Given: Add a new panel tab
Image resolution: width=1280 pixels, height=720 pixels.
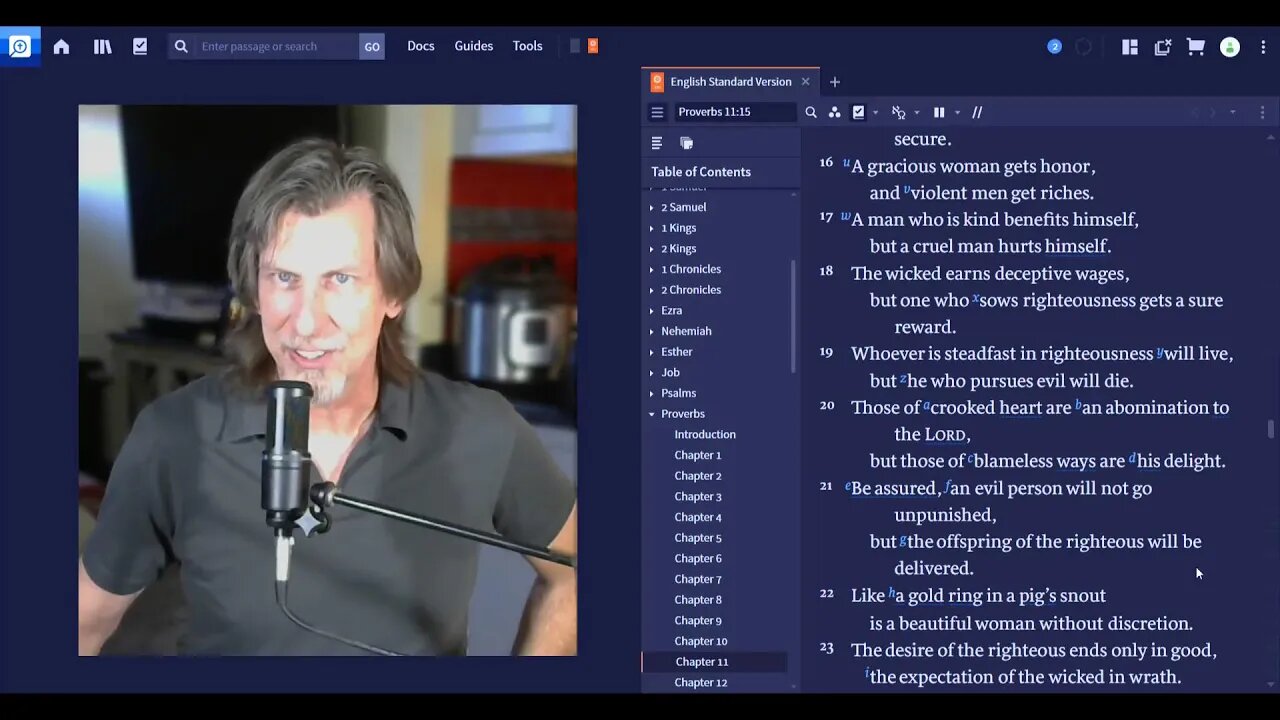Looking at the screenshot, I should coord(835,82).
